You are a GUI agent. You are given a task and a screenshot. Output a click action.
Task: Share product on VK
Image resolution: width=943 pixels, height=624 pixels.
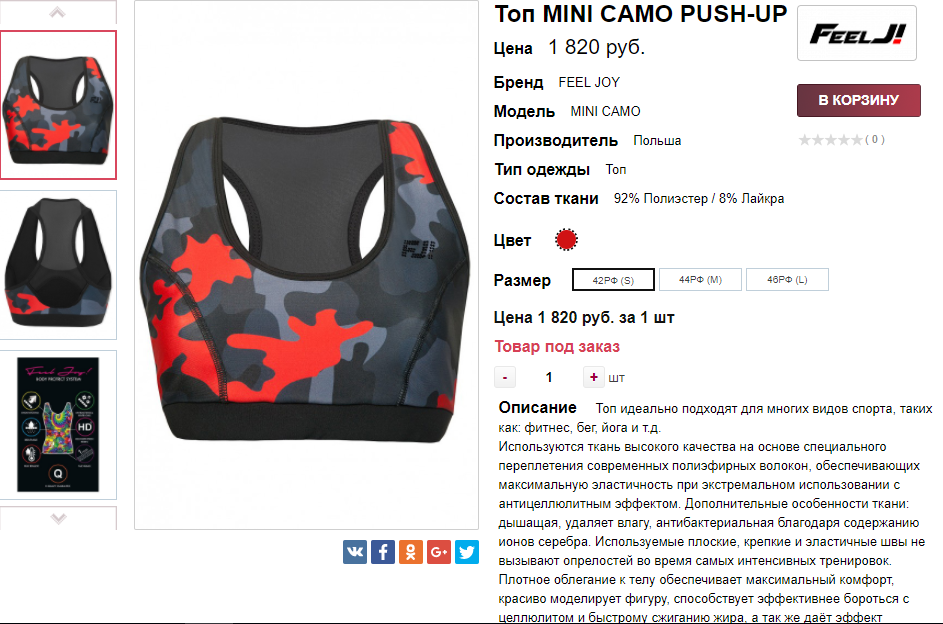(355, 552)
